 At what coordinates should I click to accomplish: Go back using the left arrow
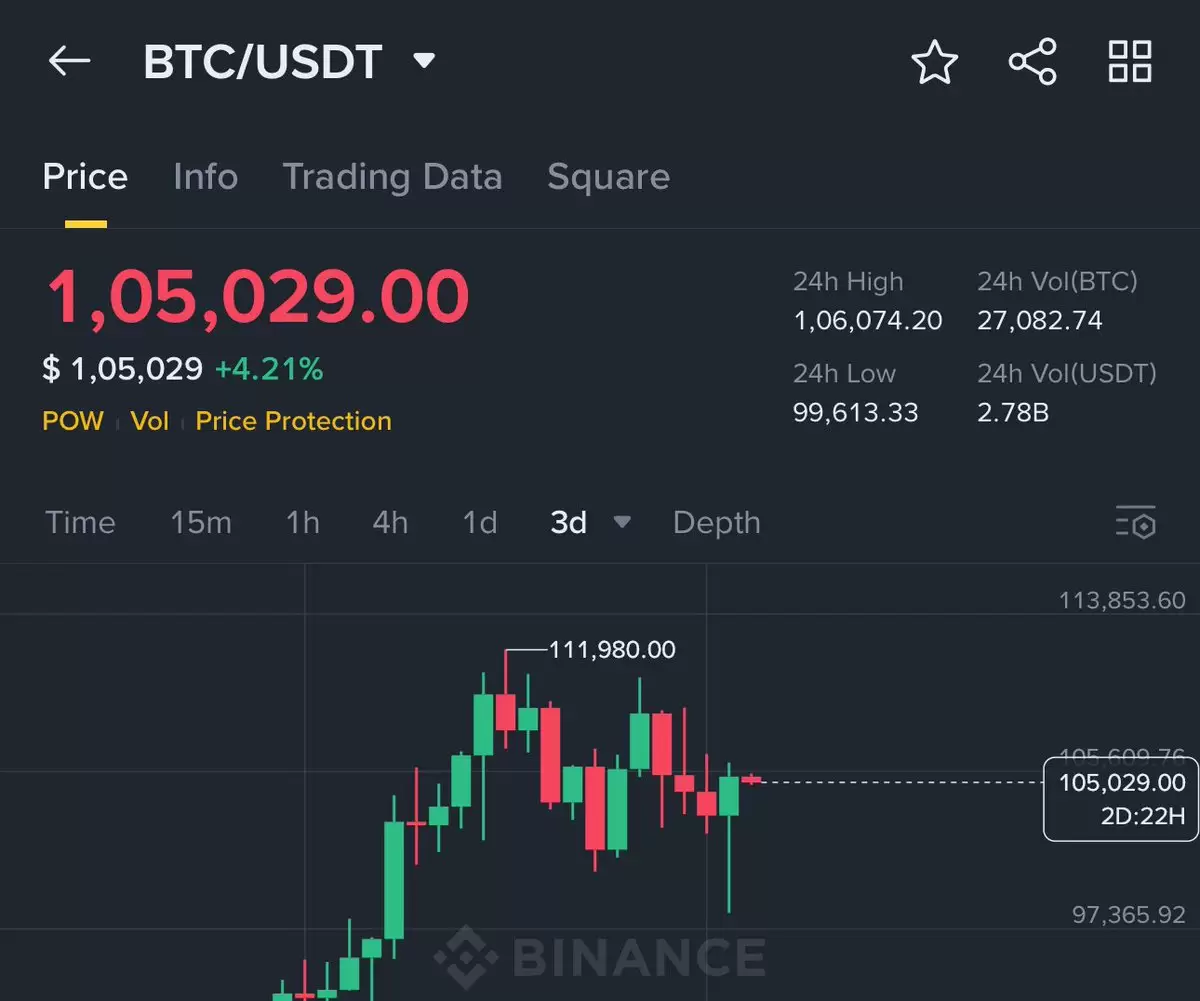[70, 62]
